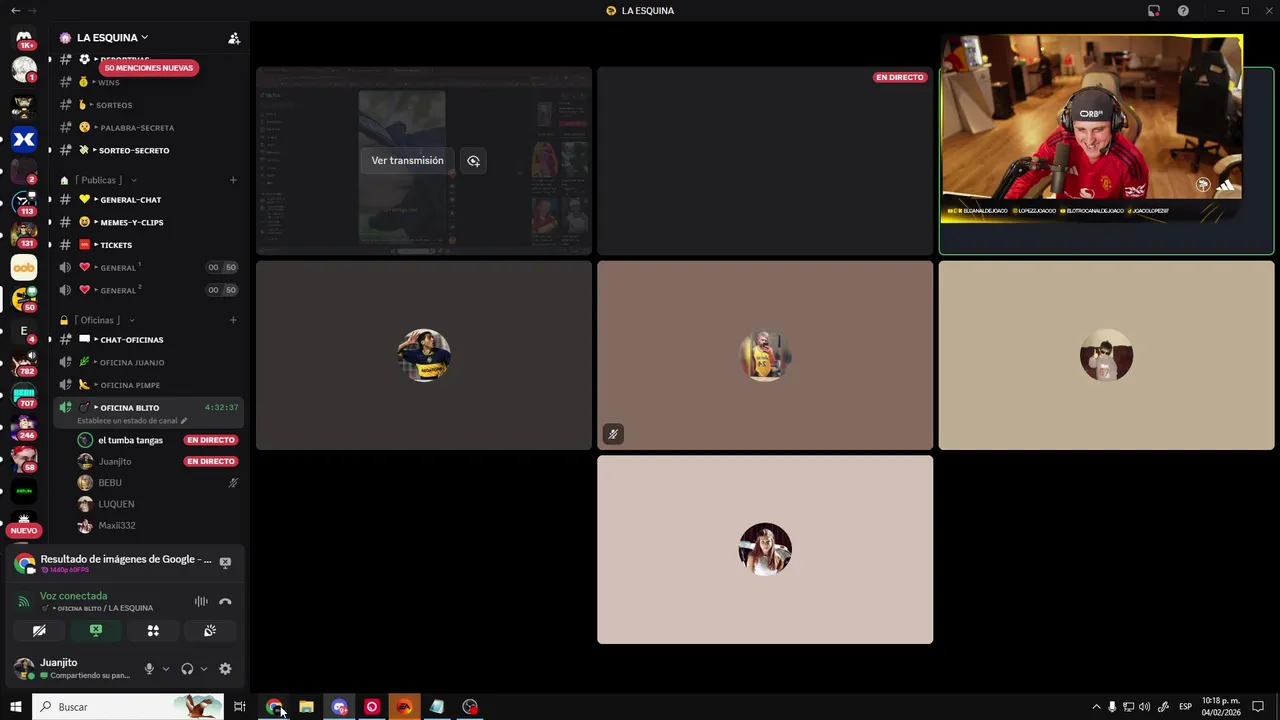The image size is (1280, 720).
Task: Open the inbox icon in title bar
Action: [x=1153, y=10]
